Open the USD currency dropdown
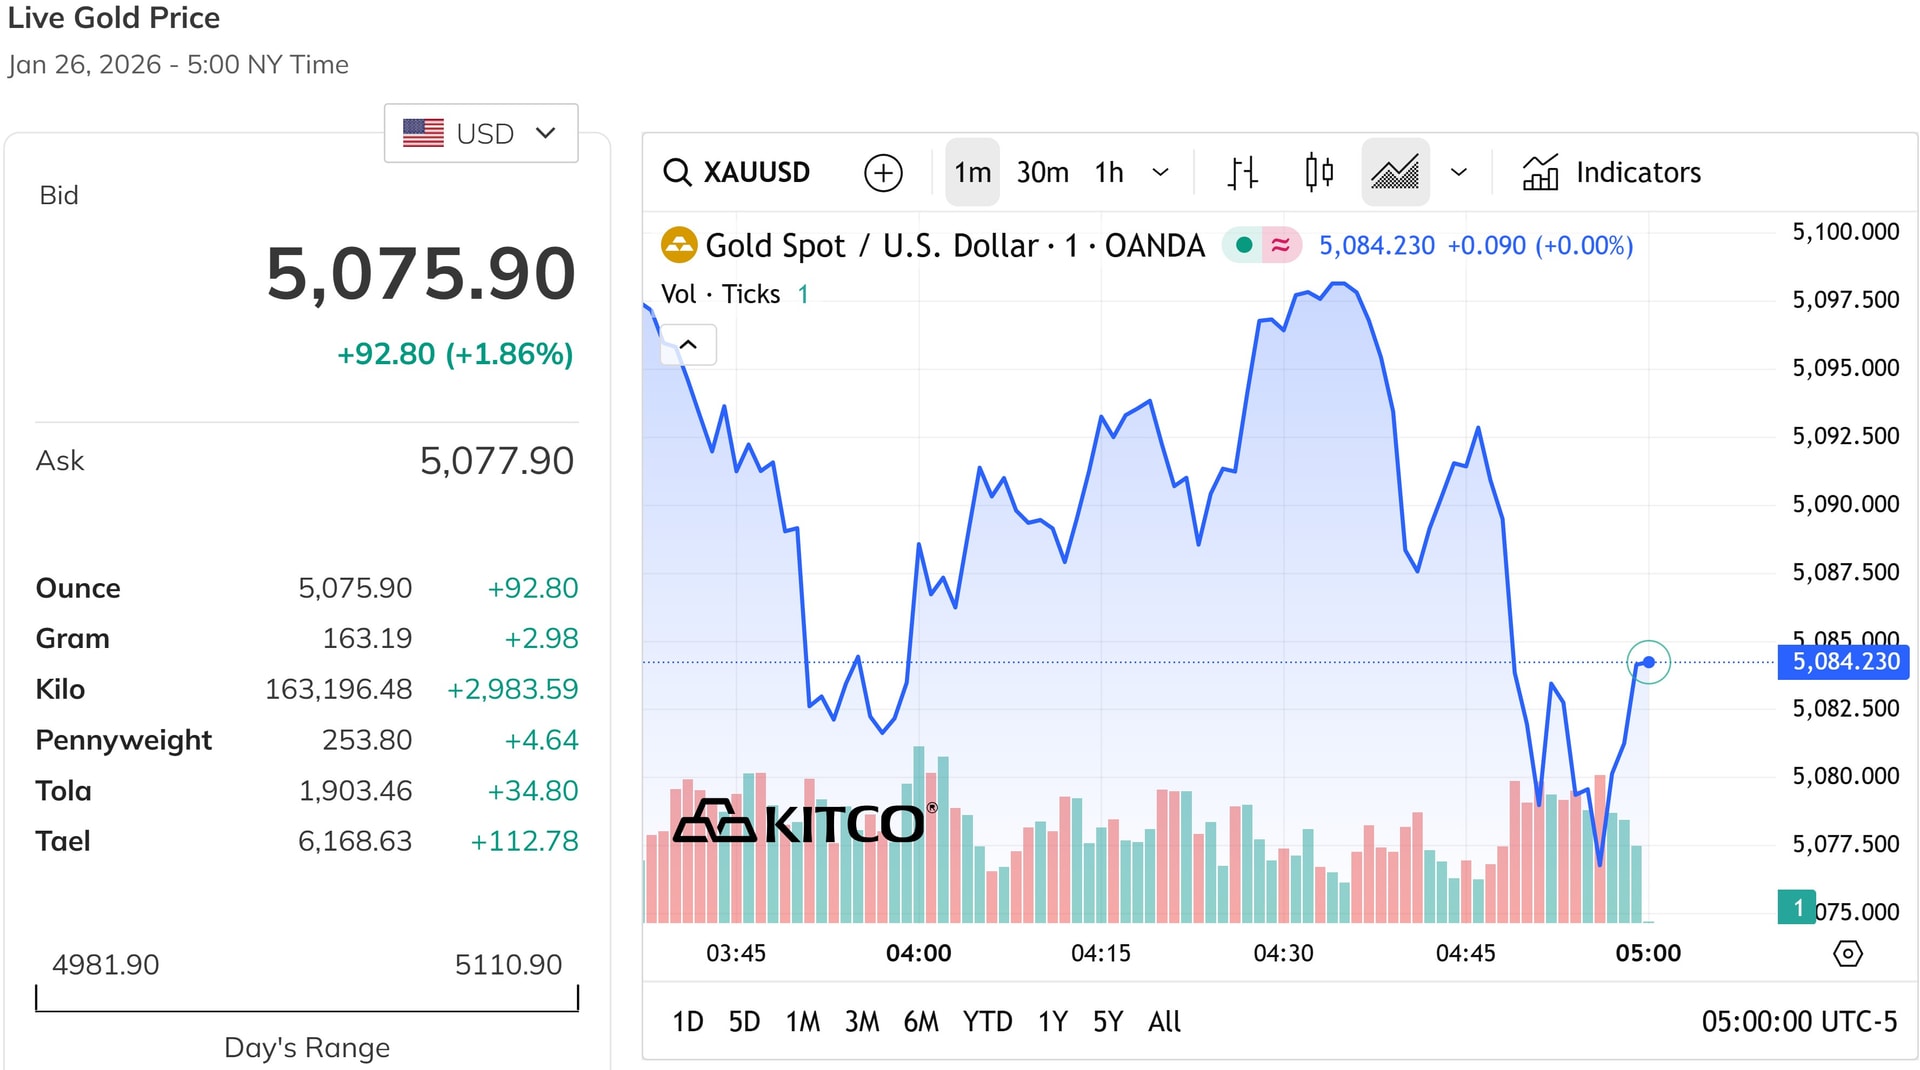The width and height of the screenshot is (1920, 1070). [481, 132]
